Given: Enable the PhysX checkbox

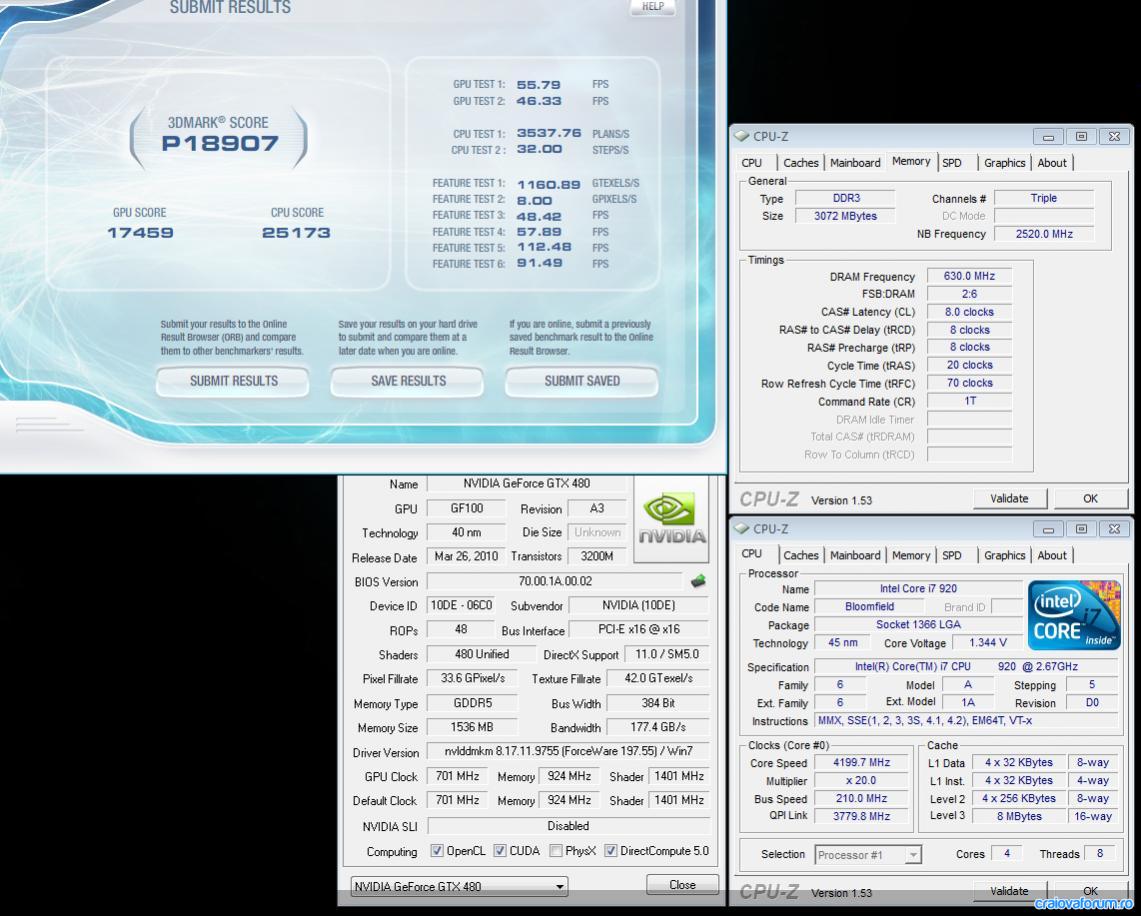Looking at the screenshot, I should [x=556, y=851].
